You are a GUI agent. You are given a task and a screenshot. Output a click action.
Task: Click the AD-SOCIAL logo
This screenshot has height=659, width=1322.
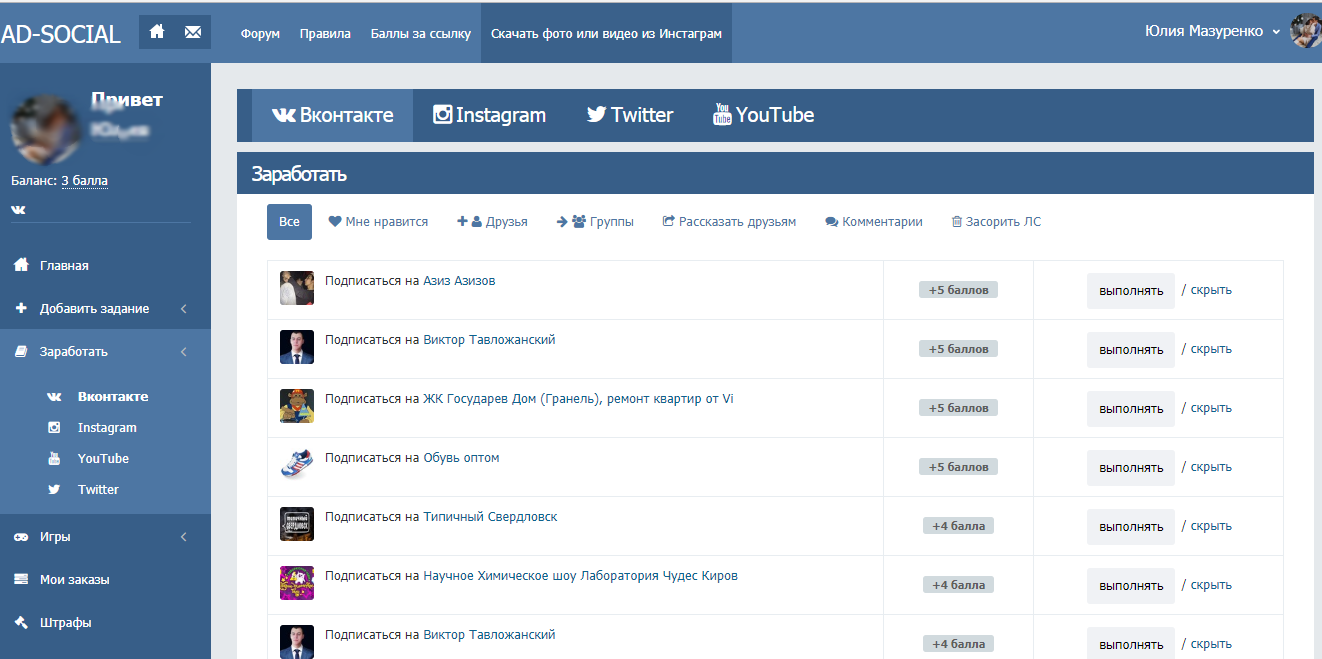pyautogui.click(x=60, y=34)
